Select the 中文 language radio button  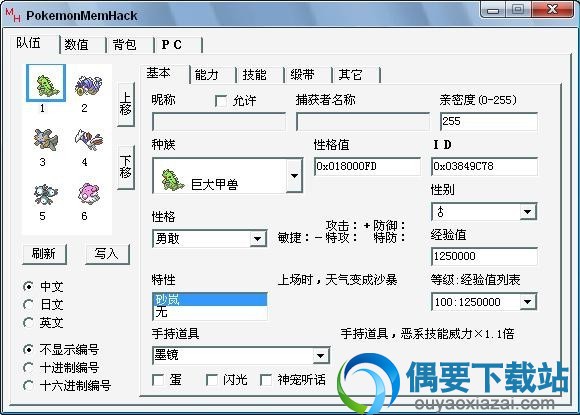28,286
